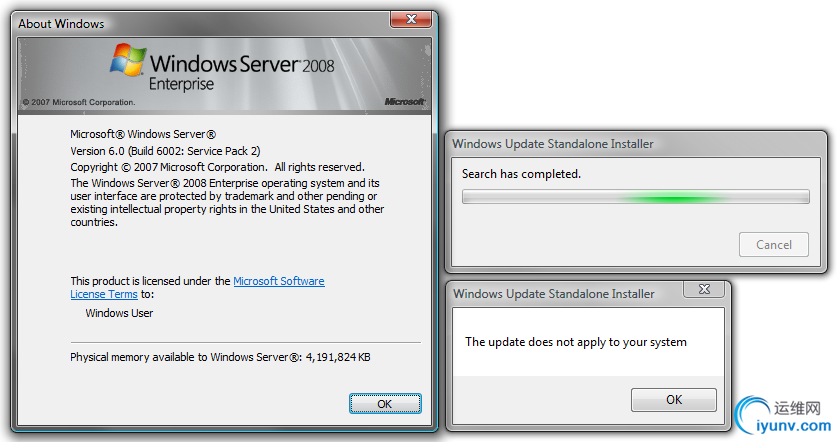Close the About Windows dialog

point(410,19)
